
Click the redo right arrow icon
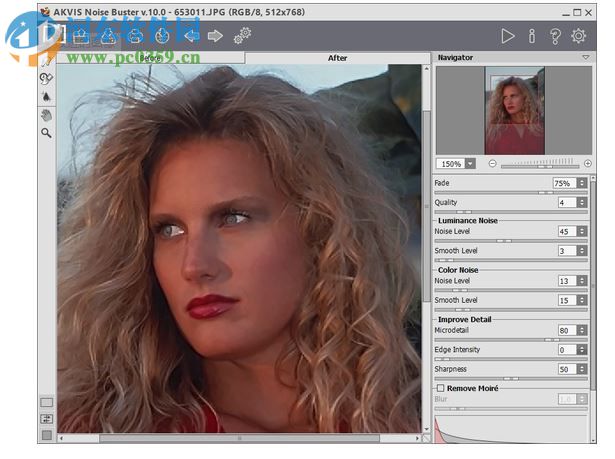(215, 36)
